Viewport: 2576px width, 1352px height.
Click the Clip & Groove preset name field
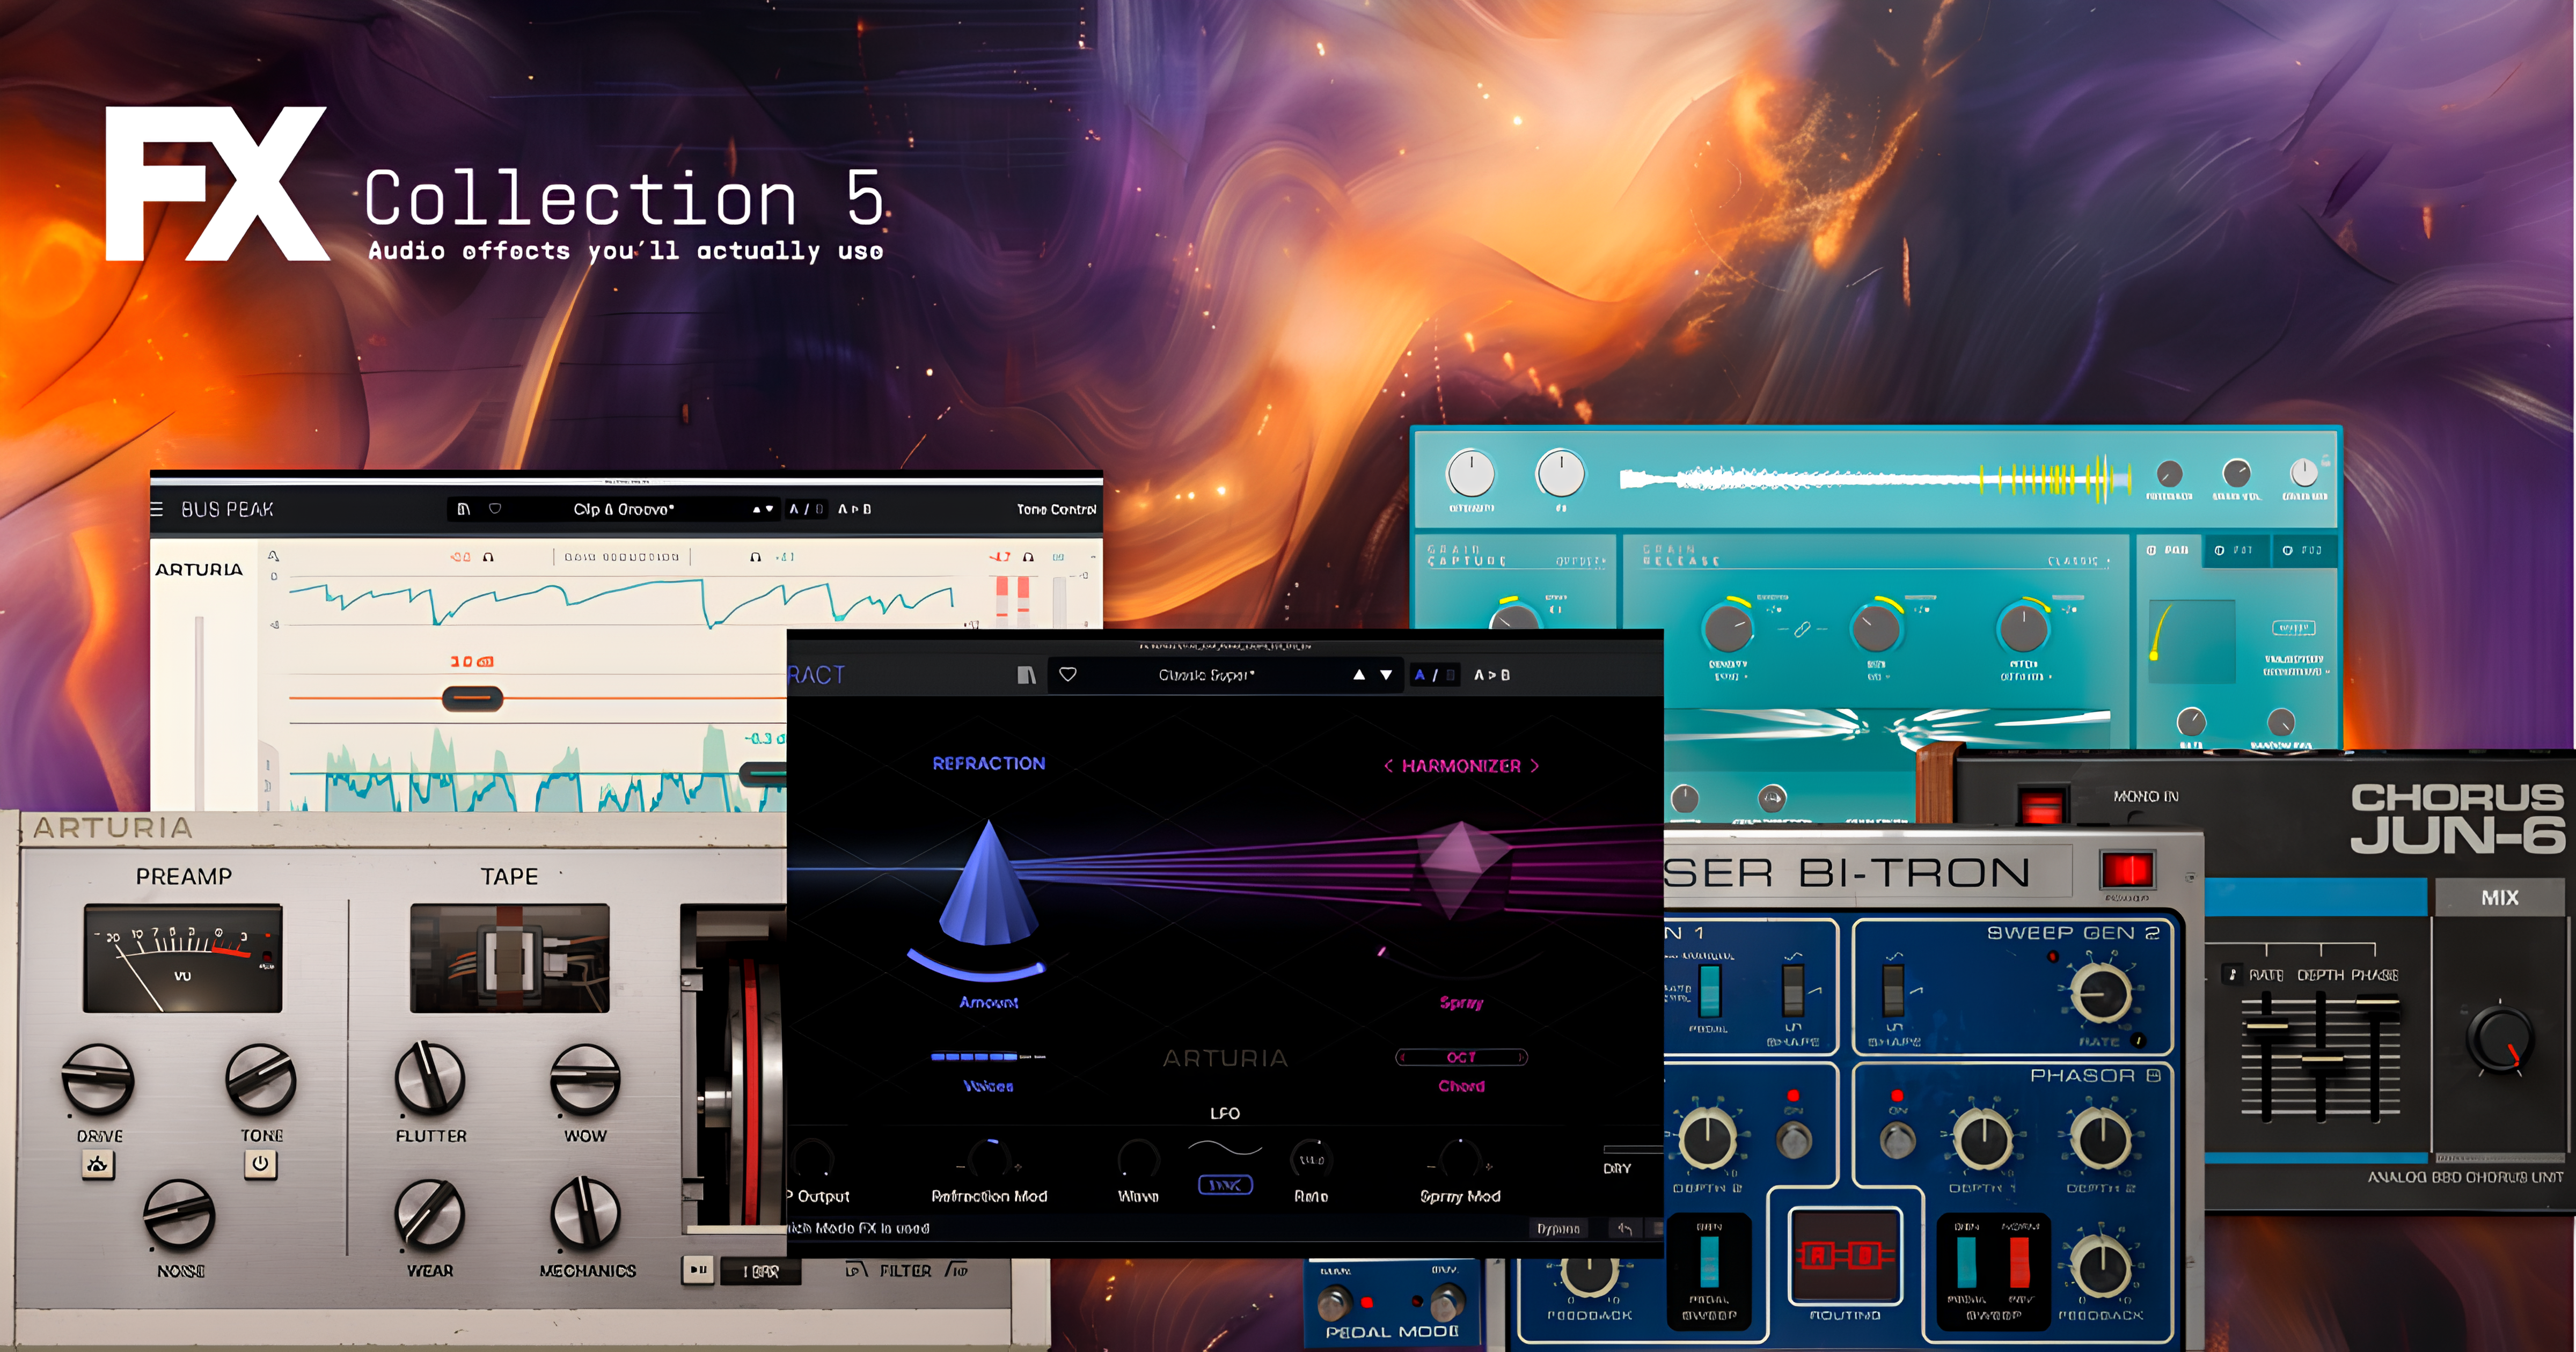[624, 509]
